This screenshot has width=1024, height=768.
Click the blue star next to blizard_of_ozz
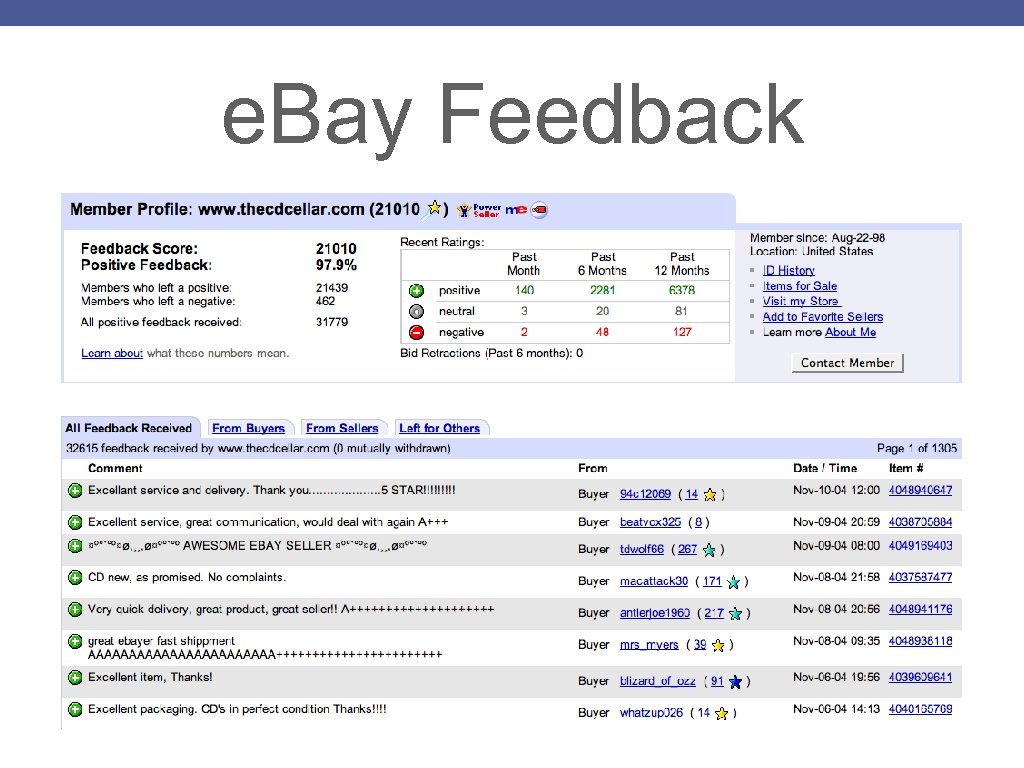coord(735,682)
